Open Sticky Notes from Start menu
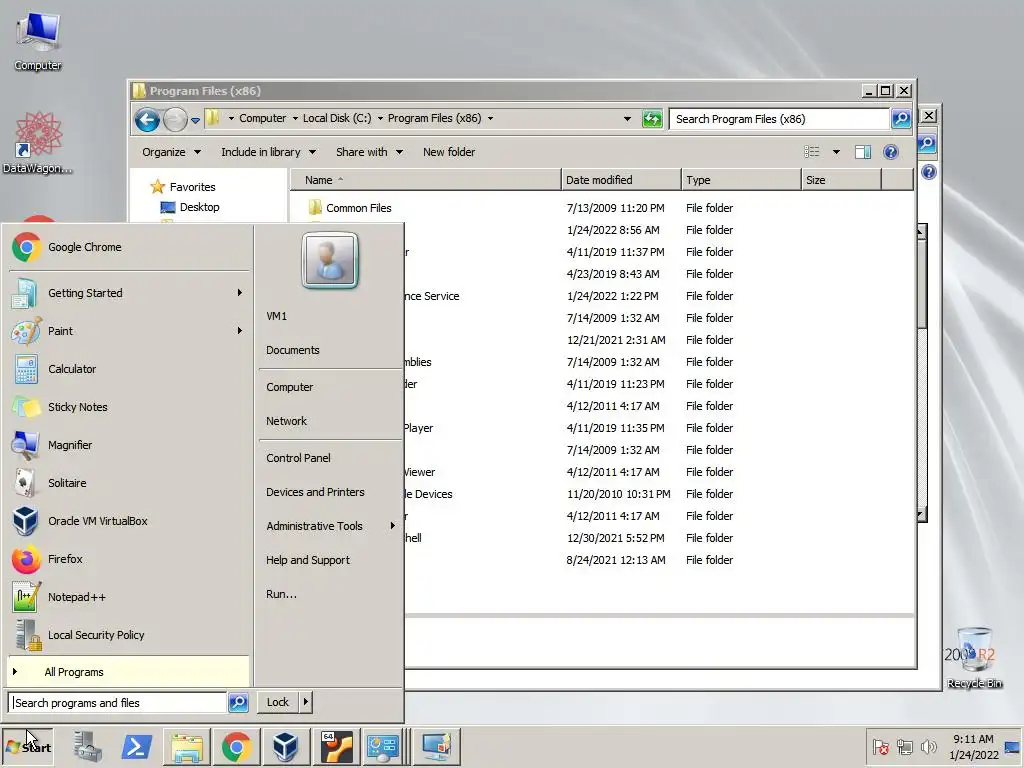Viewport: 1024px width, 768px height. (129, 407)
